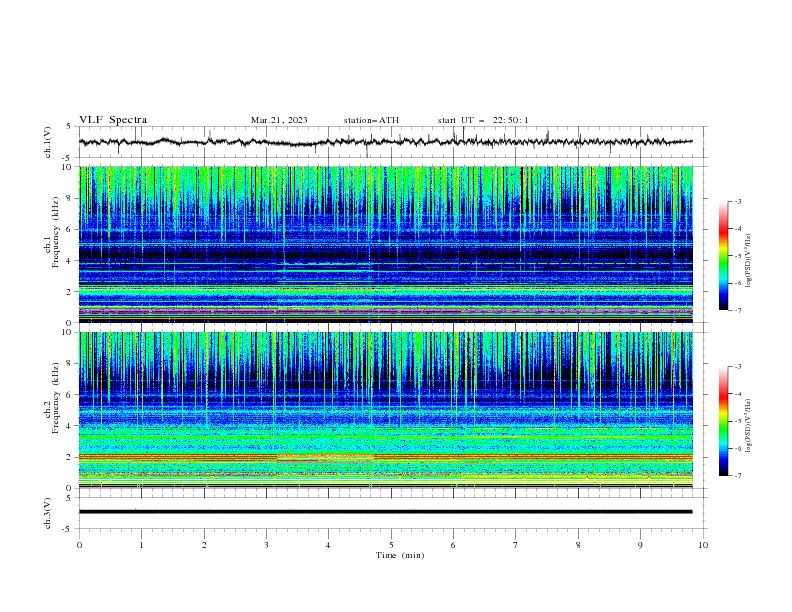Click the time axis "6" tick label
The image size is (792, 612).
coord(453,545)
